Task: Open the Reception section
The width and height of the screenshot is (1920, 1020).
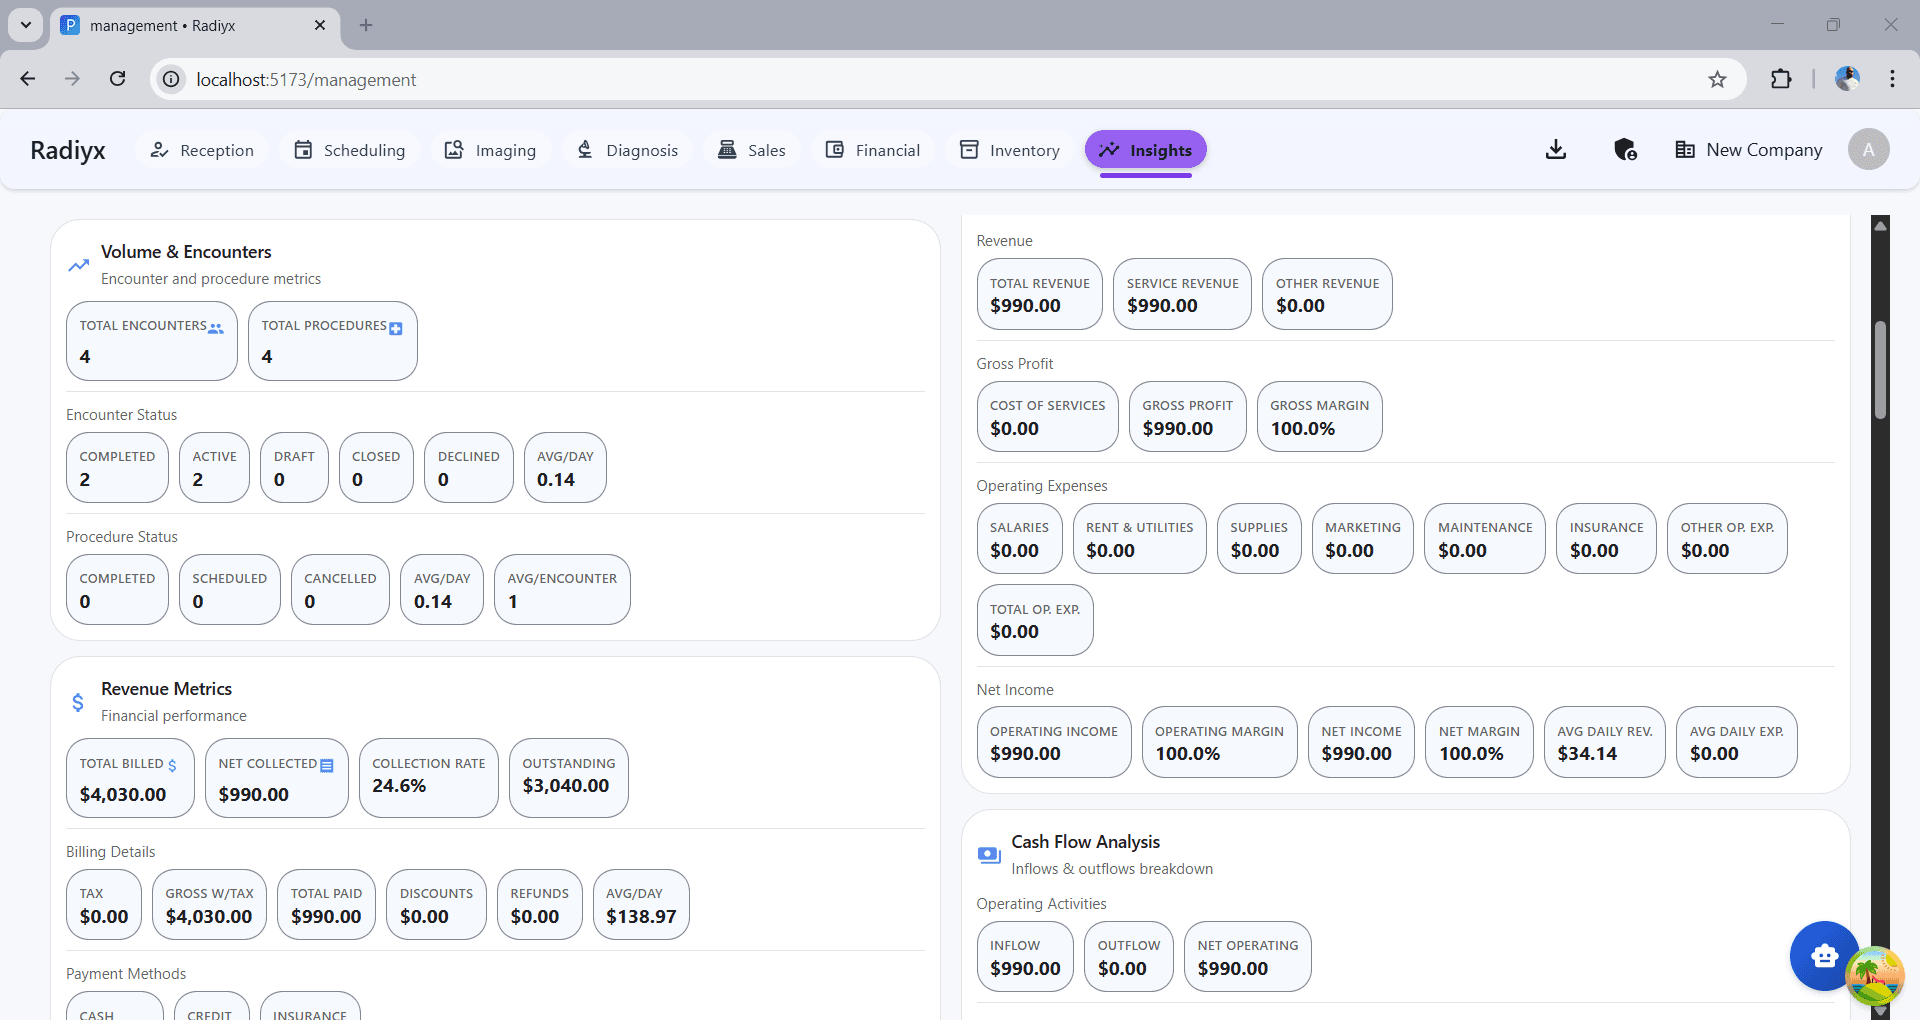Action: (x=202, y=150)
